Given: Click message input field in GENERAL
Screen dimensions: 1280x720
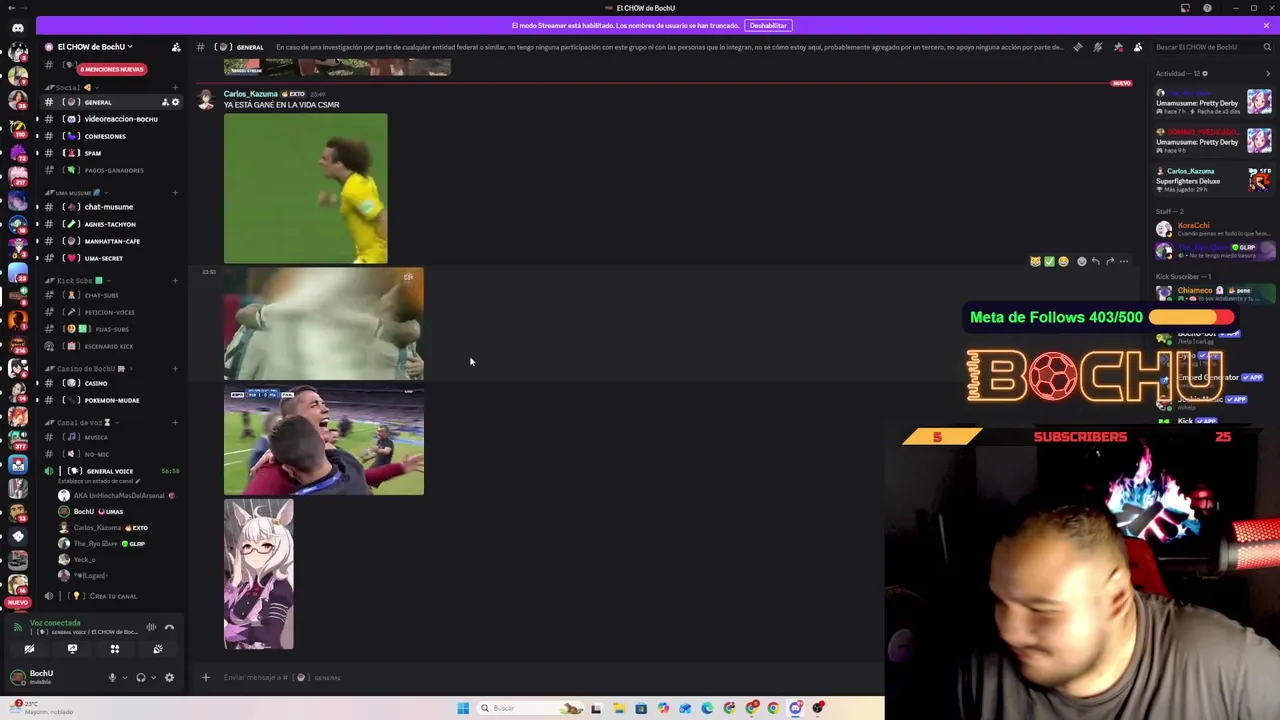Looking at the screenshot, I should coord(540,678).
